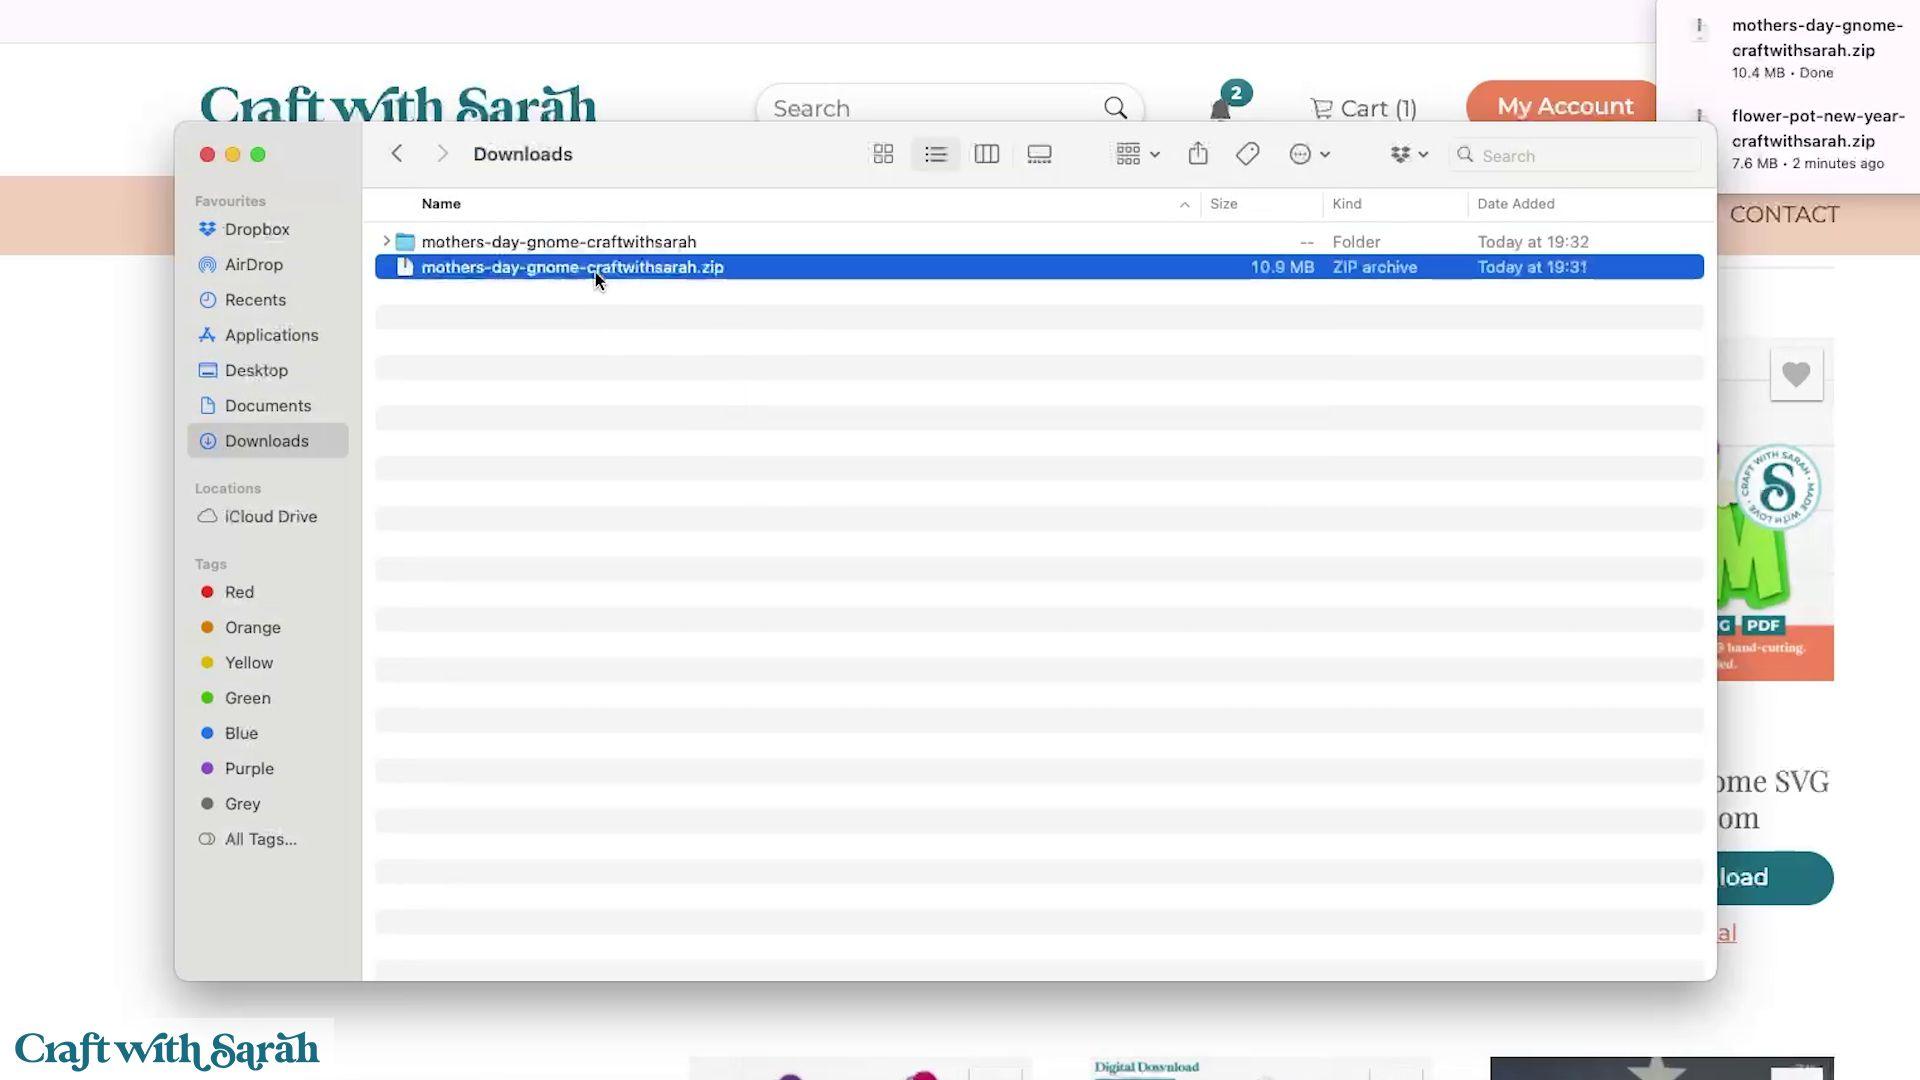Switch Finder to column view
Screen dimensions: 1920x1080
(987, 154)
